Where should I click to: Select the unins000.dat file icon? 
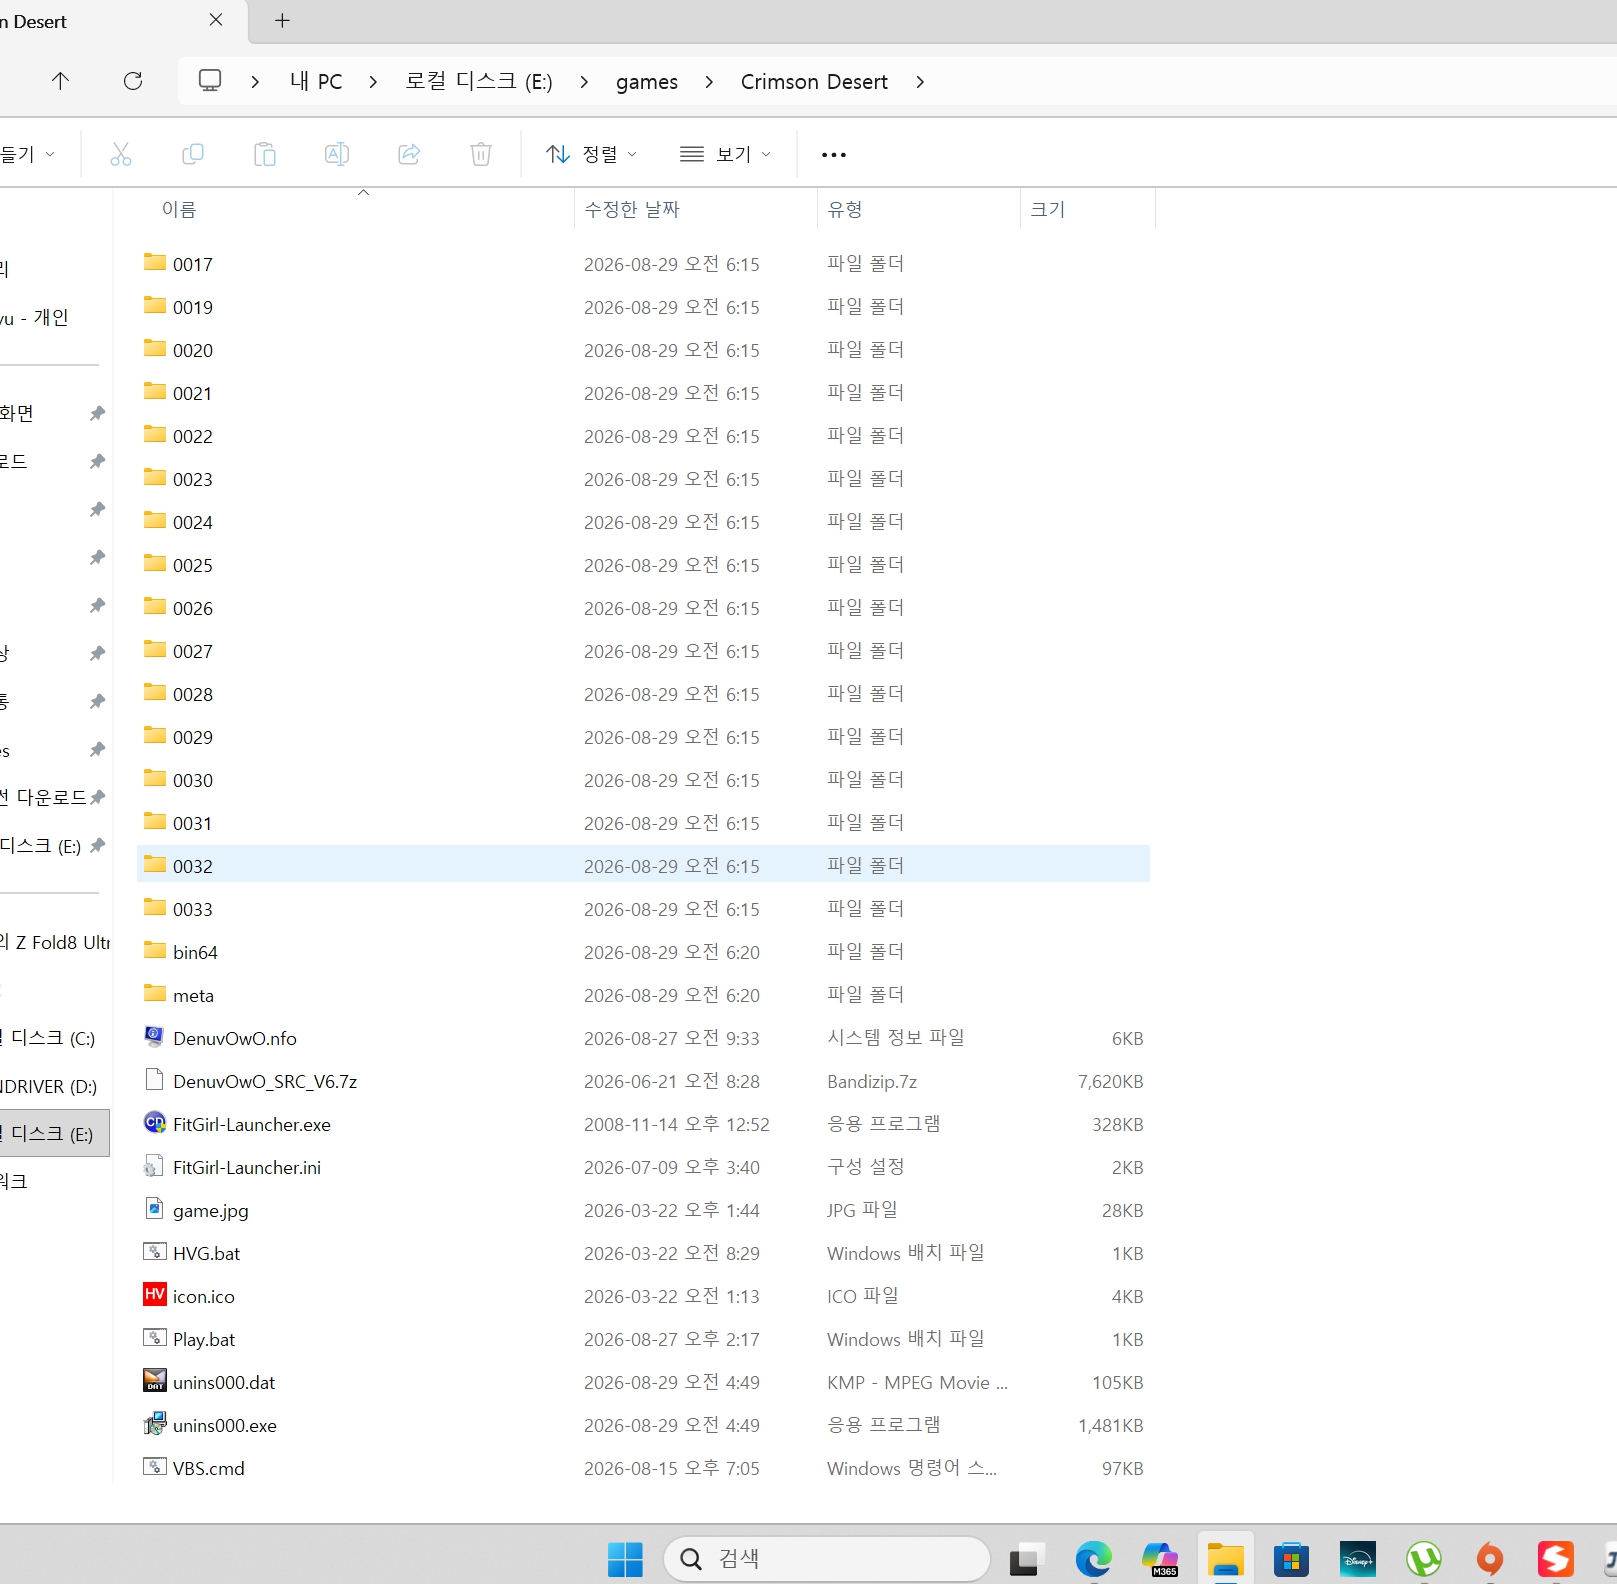[154, 1381]
